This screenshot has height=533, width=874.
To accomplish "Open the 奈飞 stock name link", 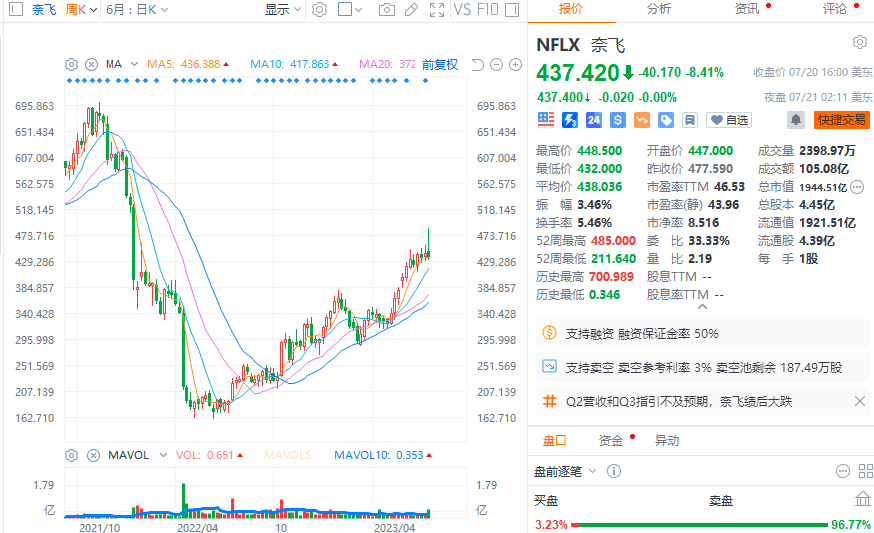I will [43, 9].
